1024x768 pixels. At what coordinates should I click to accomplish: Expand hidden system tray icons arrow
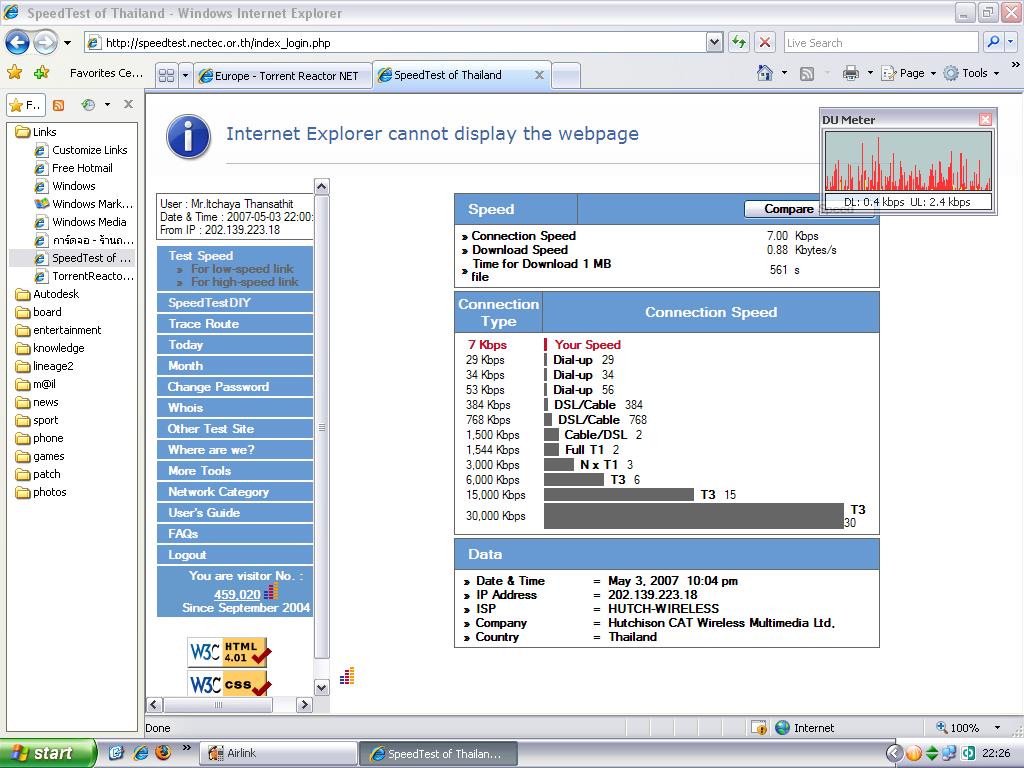(x=894, y=753)
